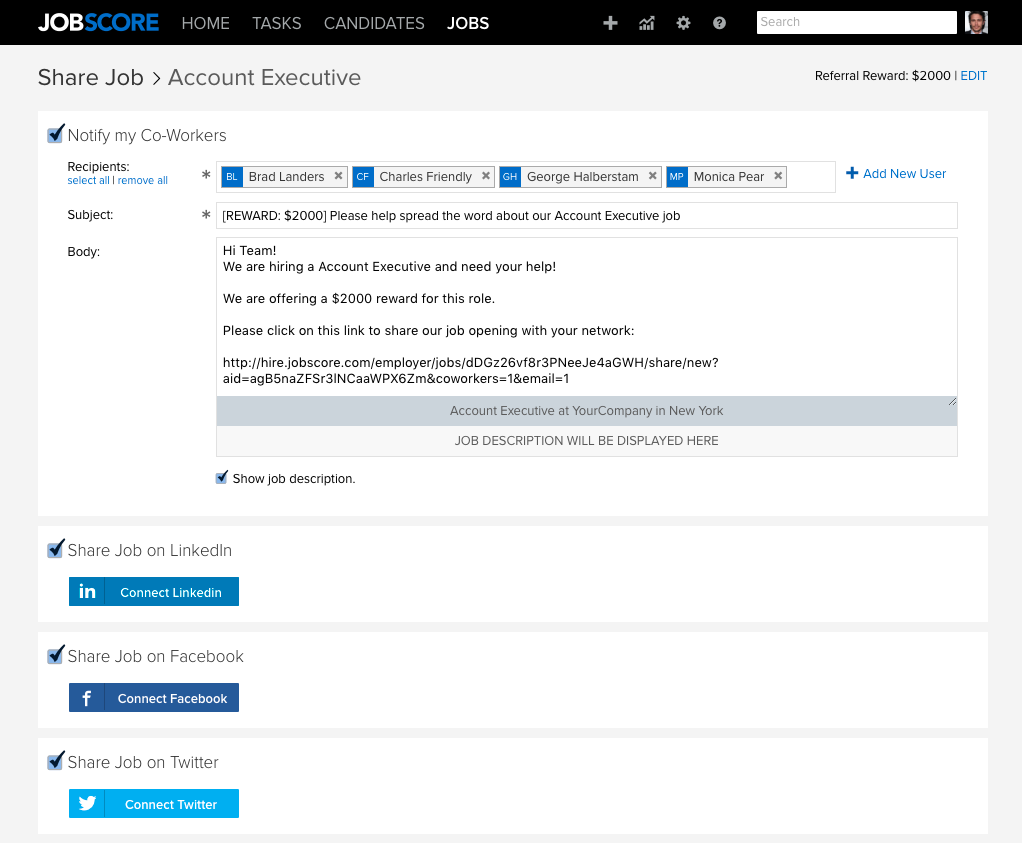This screenshot has width=1022, height=843.
Task: Click the help question mark icon
Action: click(x=719, y=23)
